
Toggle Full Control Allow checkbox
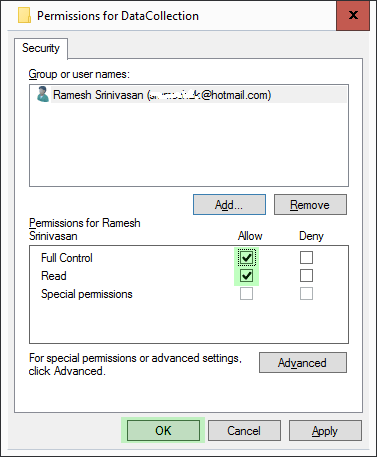[x=246, y=257]
